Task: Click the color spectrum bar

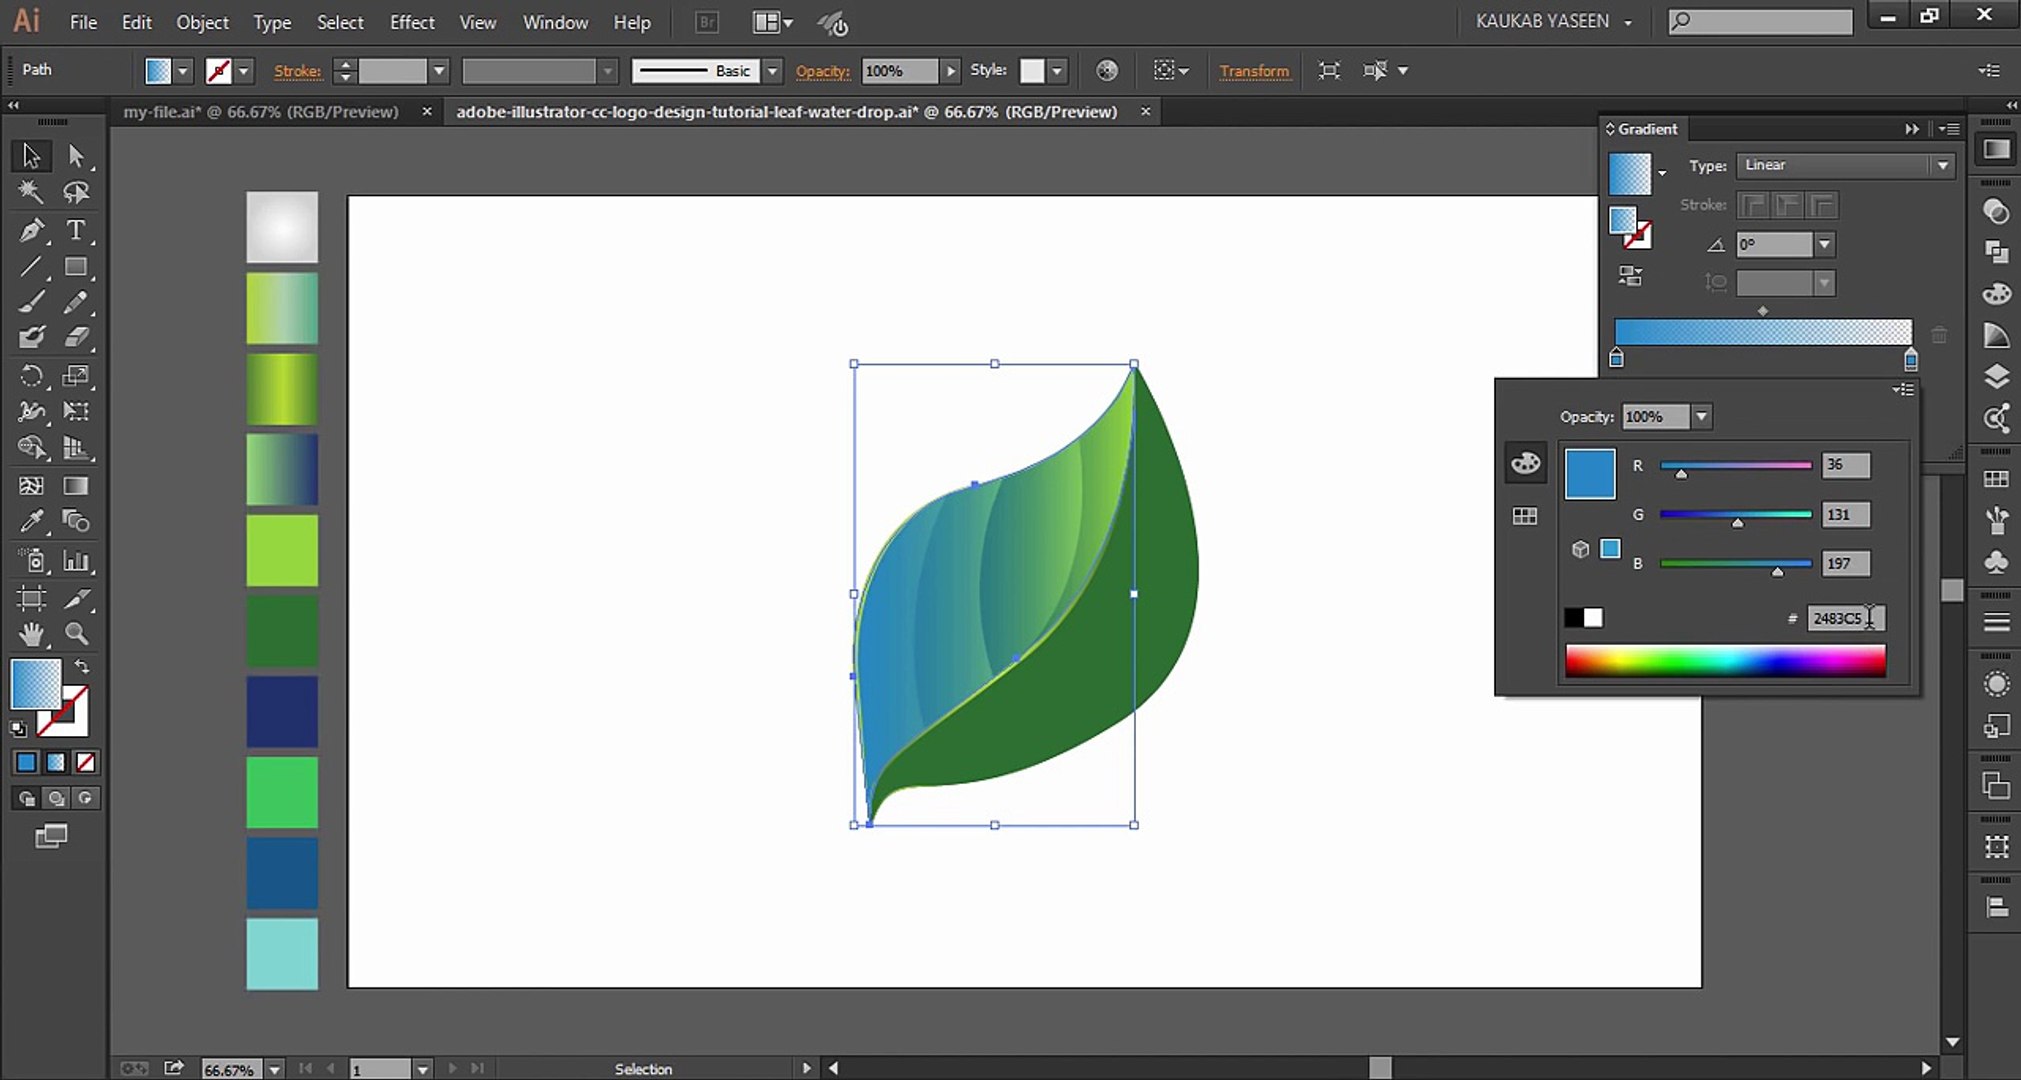Action: 1725,661
